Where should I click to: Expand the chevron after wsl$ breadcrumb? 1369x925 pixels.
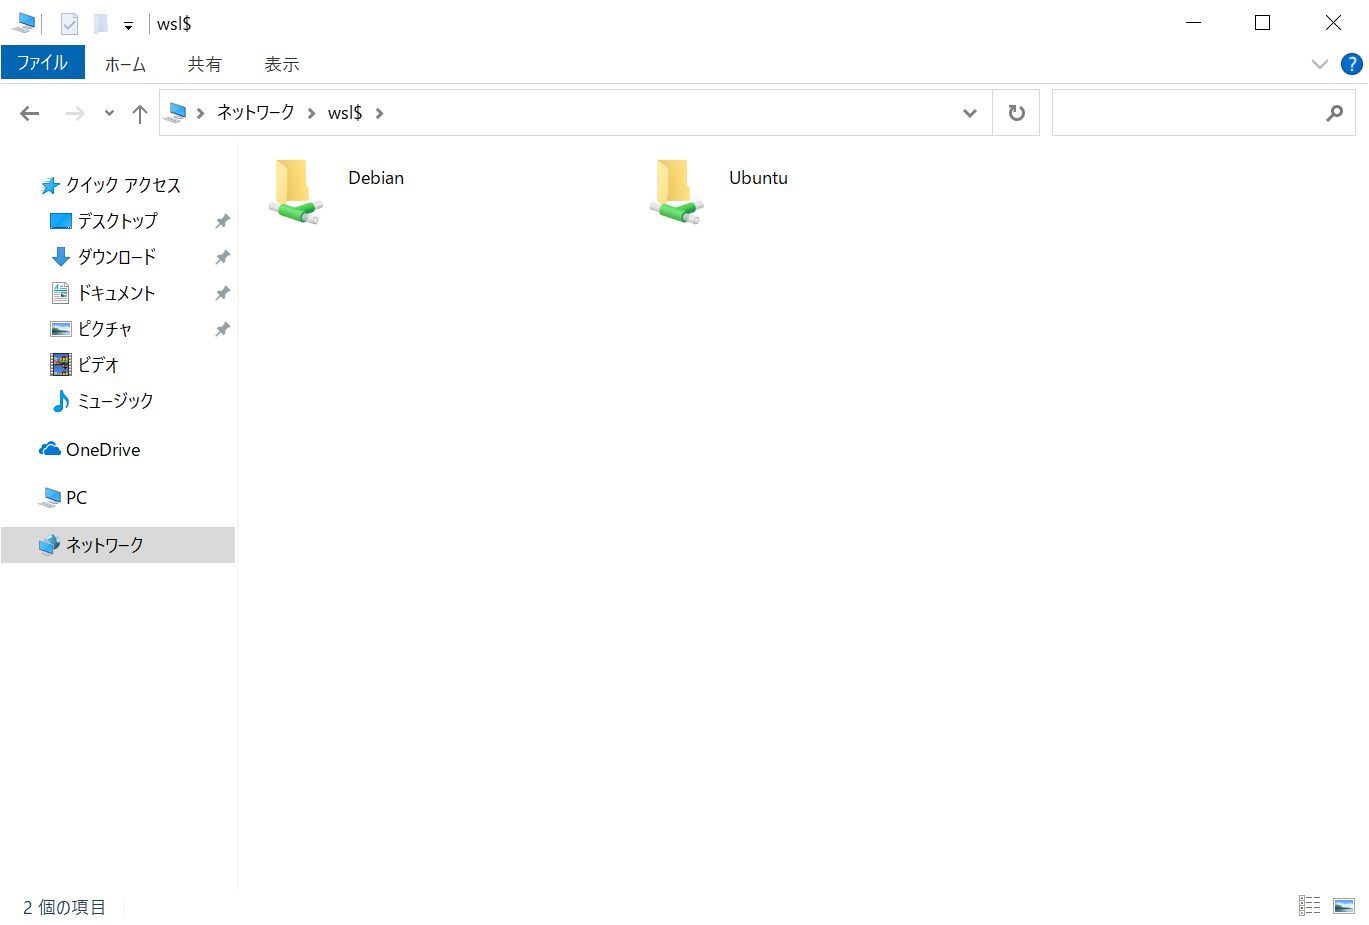click(x=379, y=113)
